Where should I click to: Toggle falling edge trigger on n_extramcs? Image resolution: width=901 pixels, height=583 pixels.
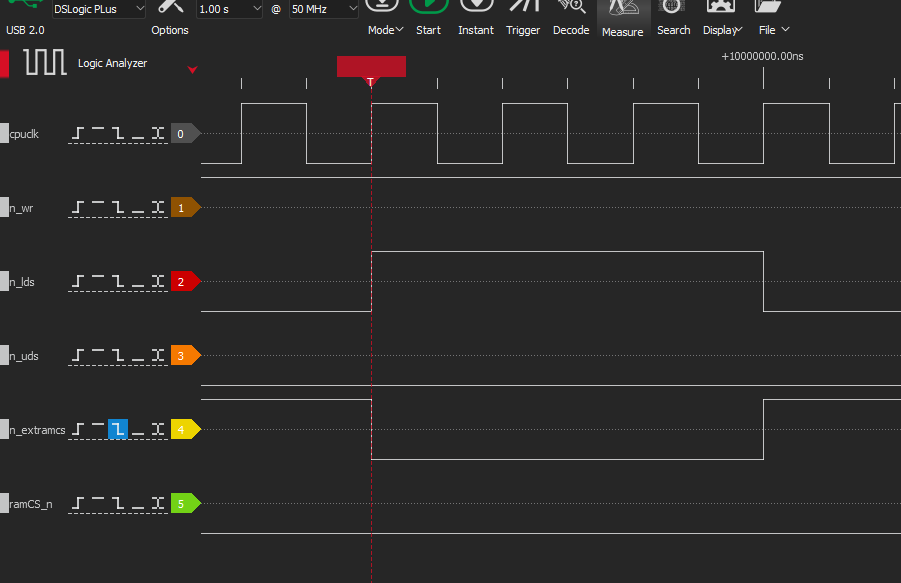(118, 430)
